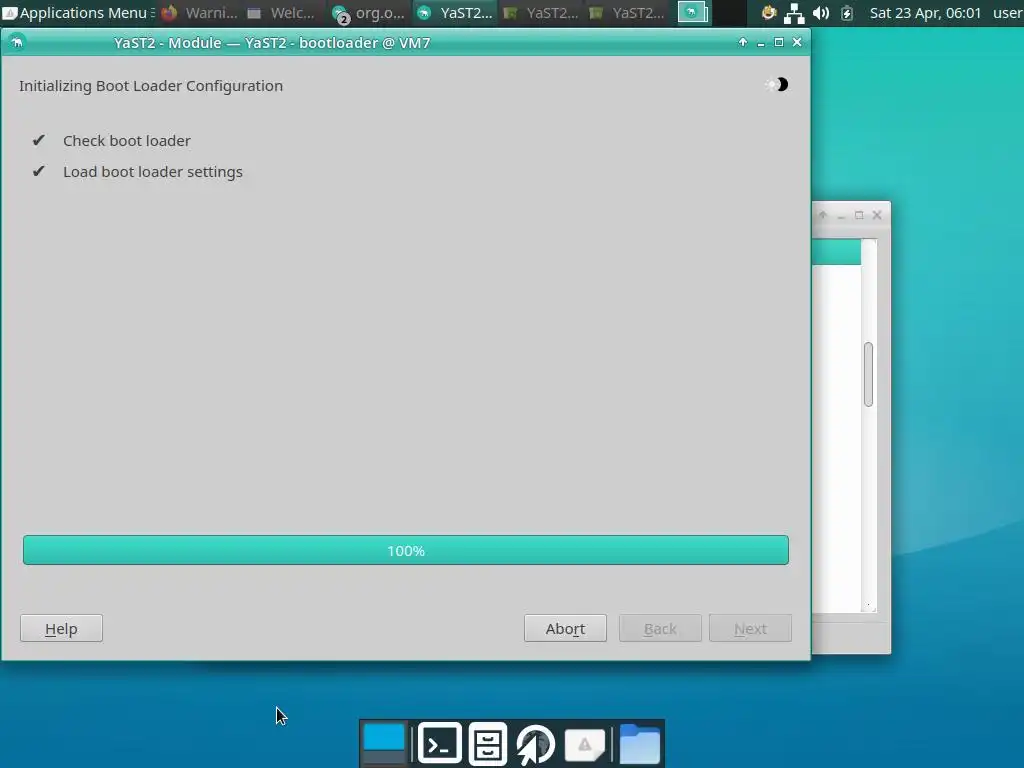Click the 'Initializing Boot Loader Configuration' heading

pyautogui.click(x=151, y=86)
